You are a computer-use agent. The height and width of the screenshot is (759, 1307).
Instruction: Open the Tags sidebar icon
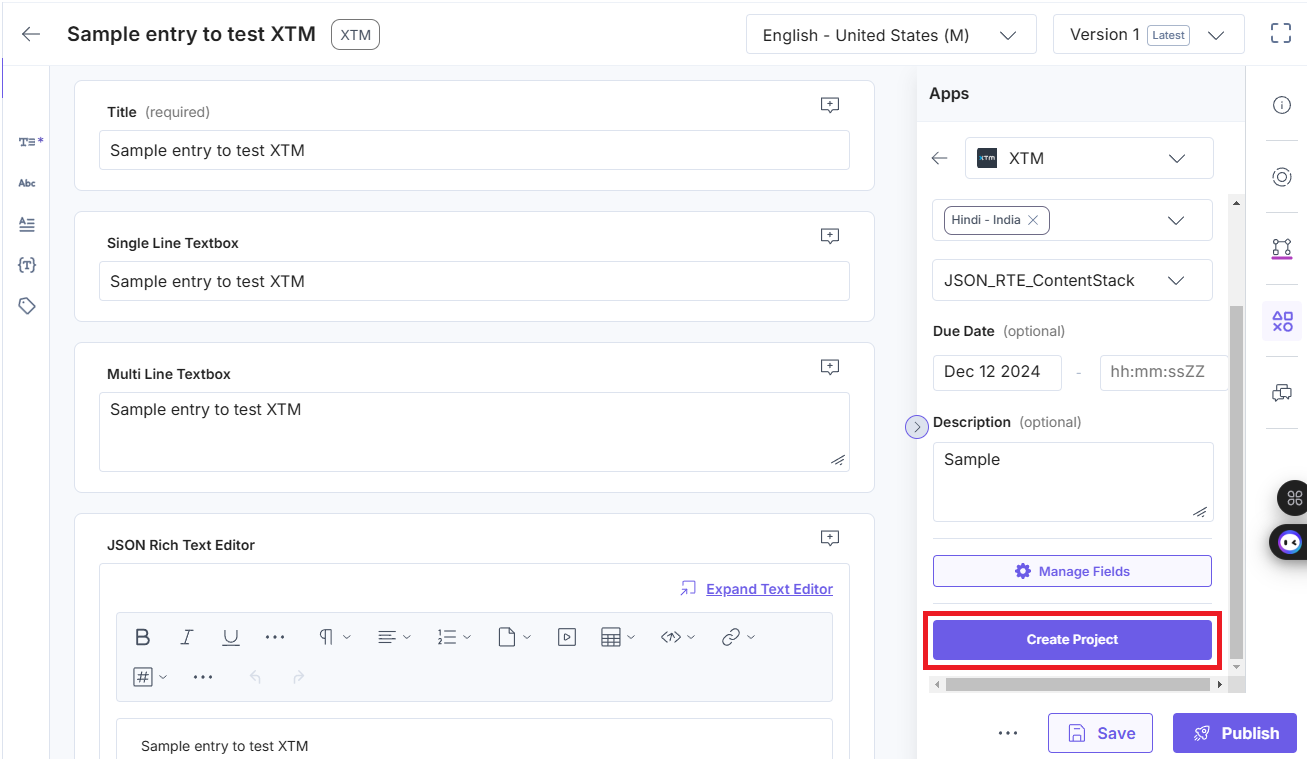tap(27, 306)
